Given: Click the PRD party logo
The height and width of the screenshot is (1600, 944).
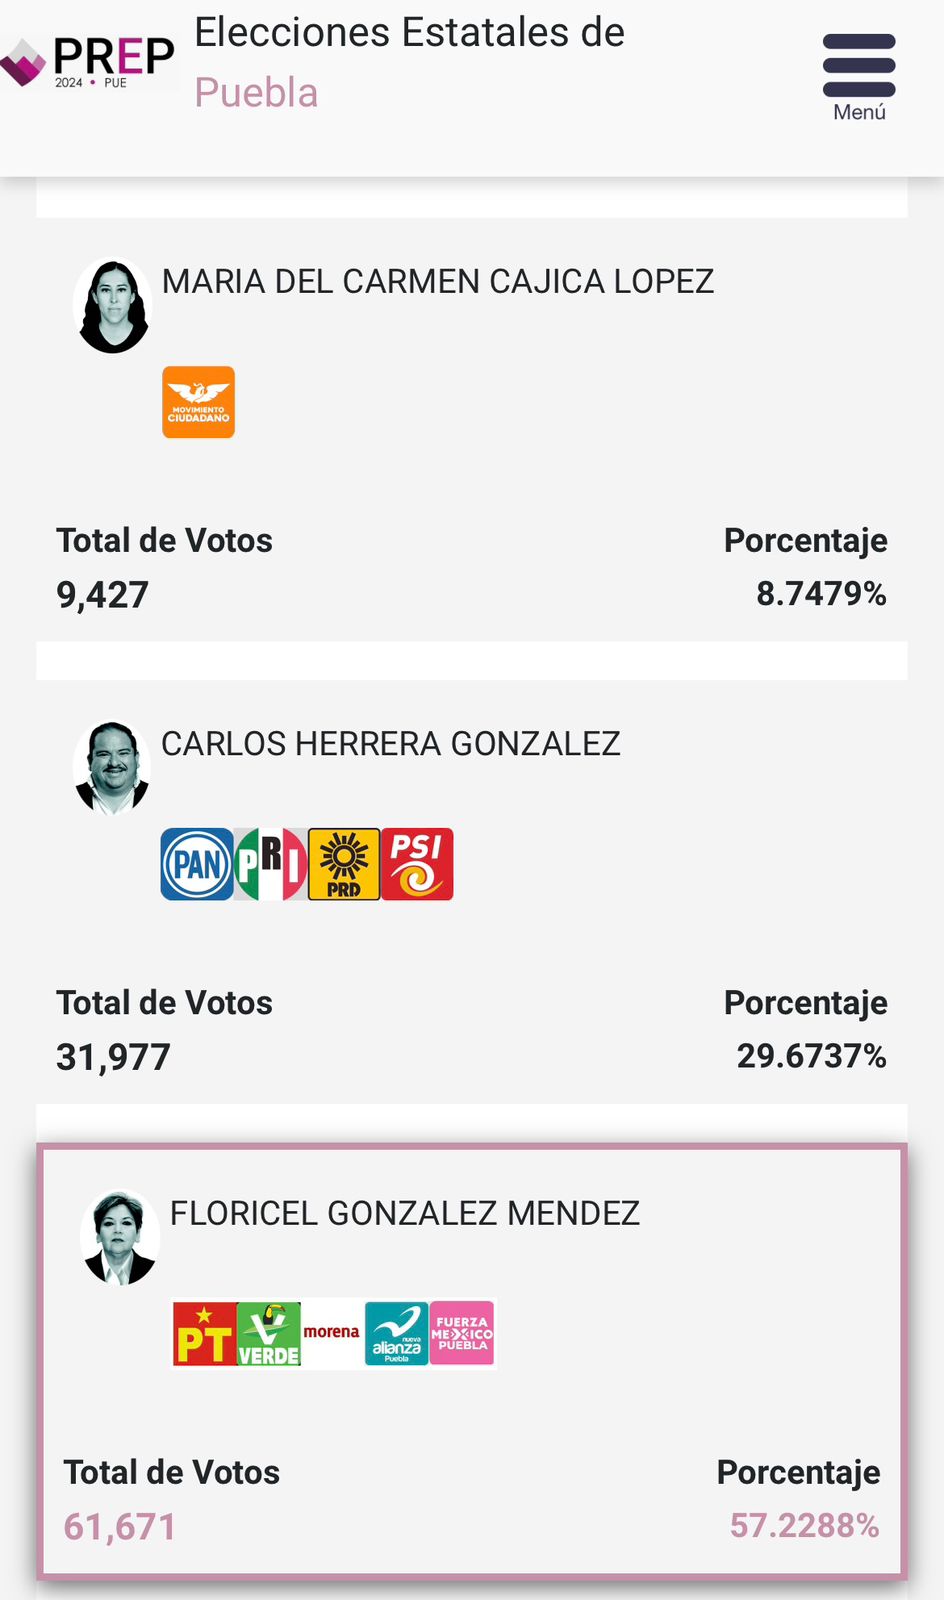Looking at the screenshot, I should pos(344,864).
